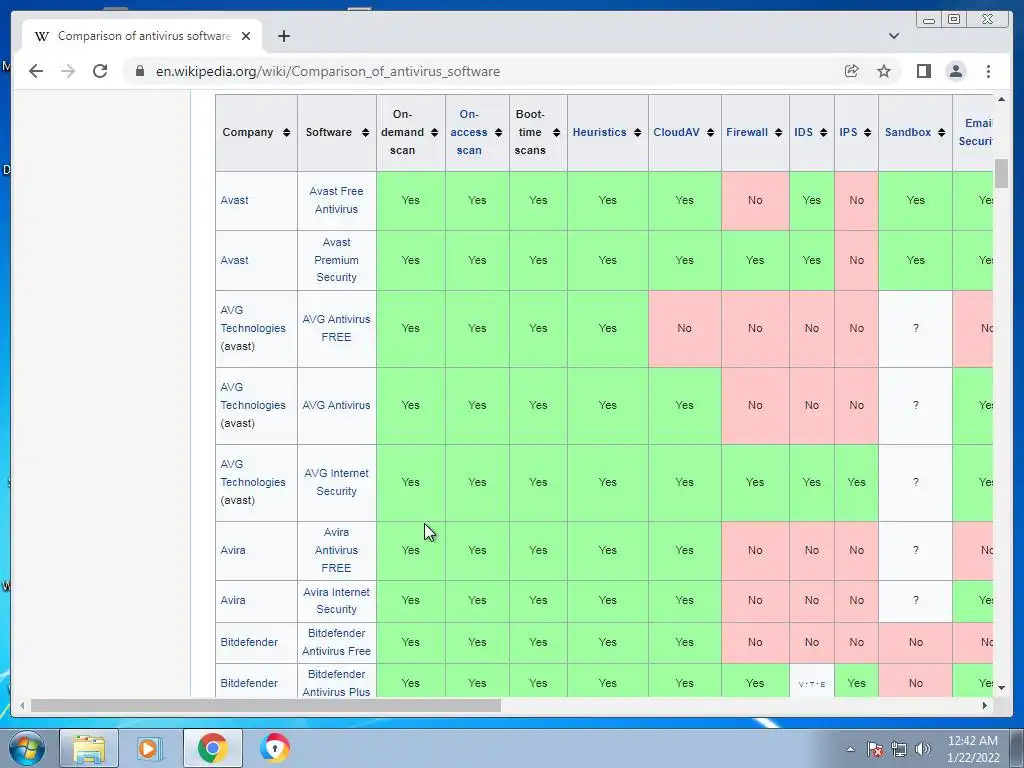
Task: Open the Firewall header link
Action: coord(746,132)
